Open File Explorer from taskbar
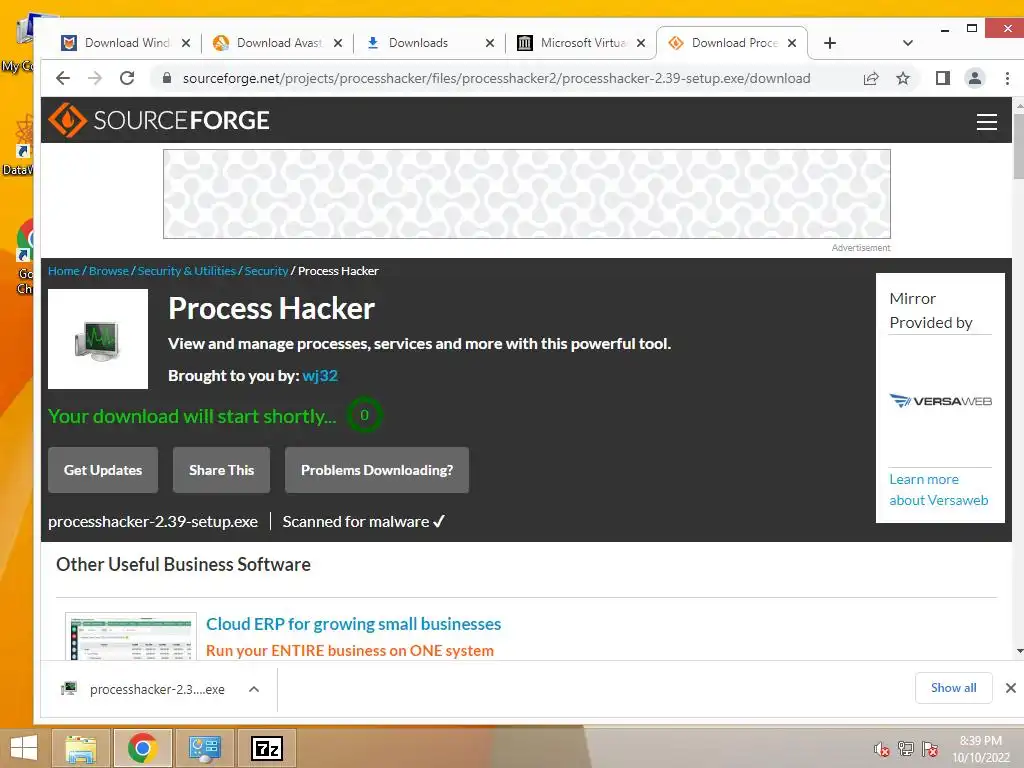1024x768 pixels. 81,748
